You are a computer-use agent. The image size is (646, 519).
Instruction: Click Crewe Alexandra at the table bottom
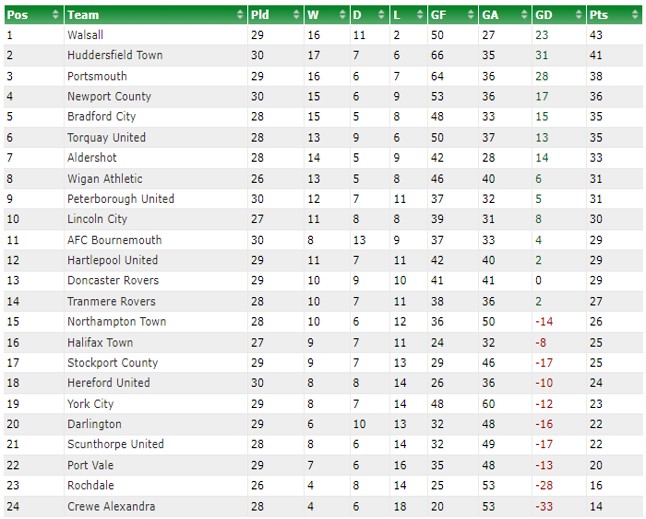111,506
